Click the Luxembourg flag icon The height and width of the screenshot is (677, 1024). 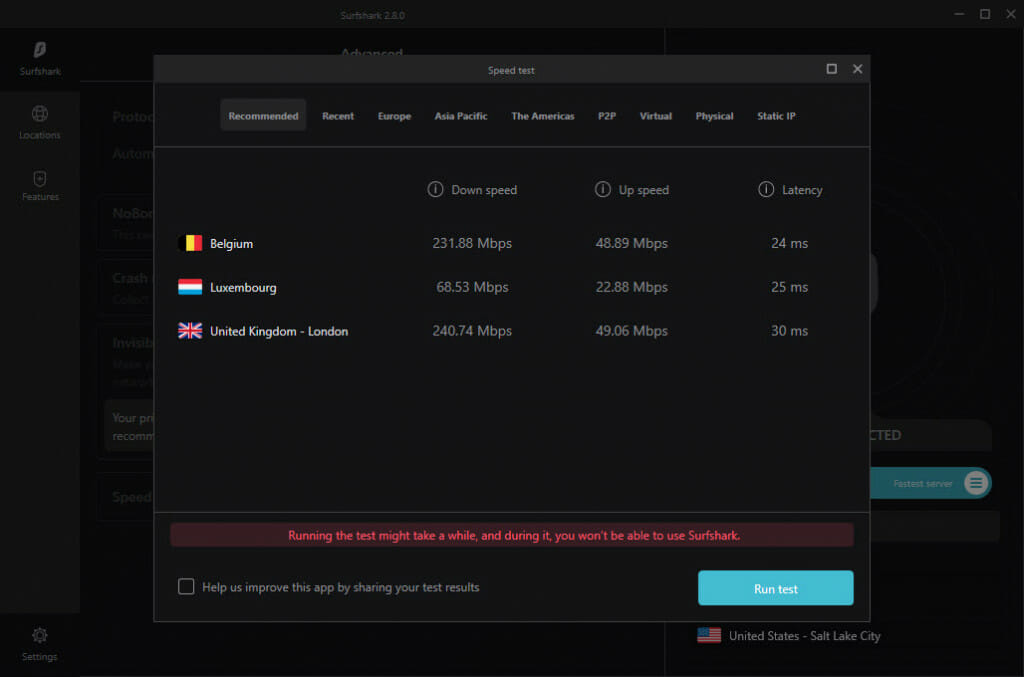tap(190, 287)
